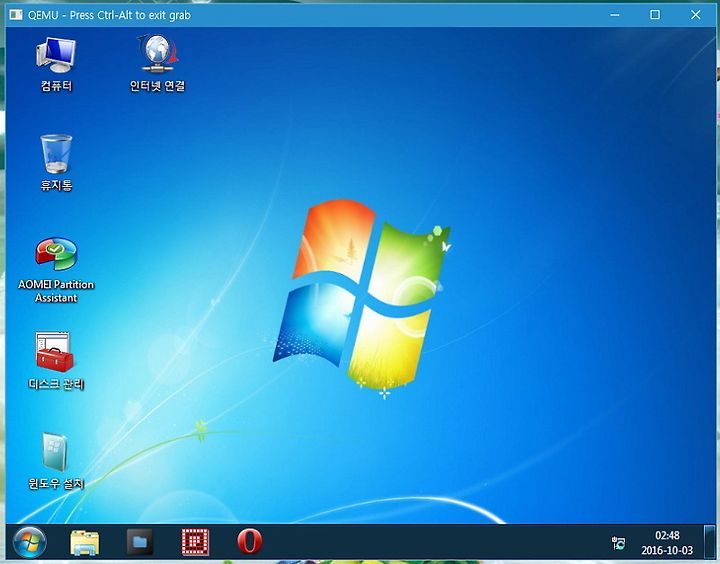Maximize the QEMU window
720x564 pixels.
(655, 15)
